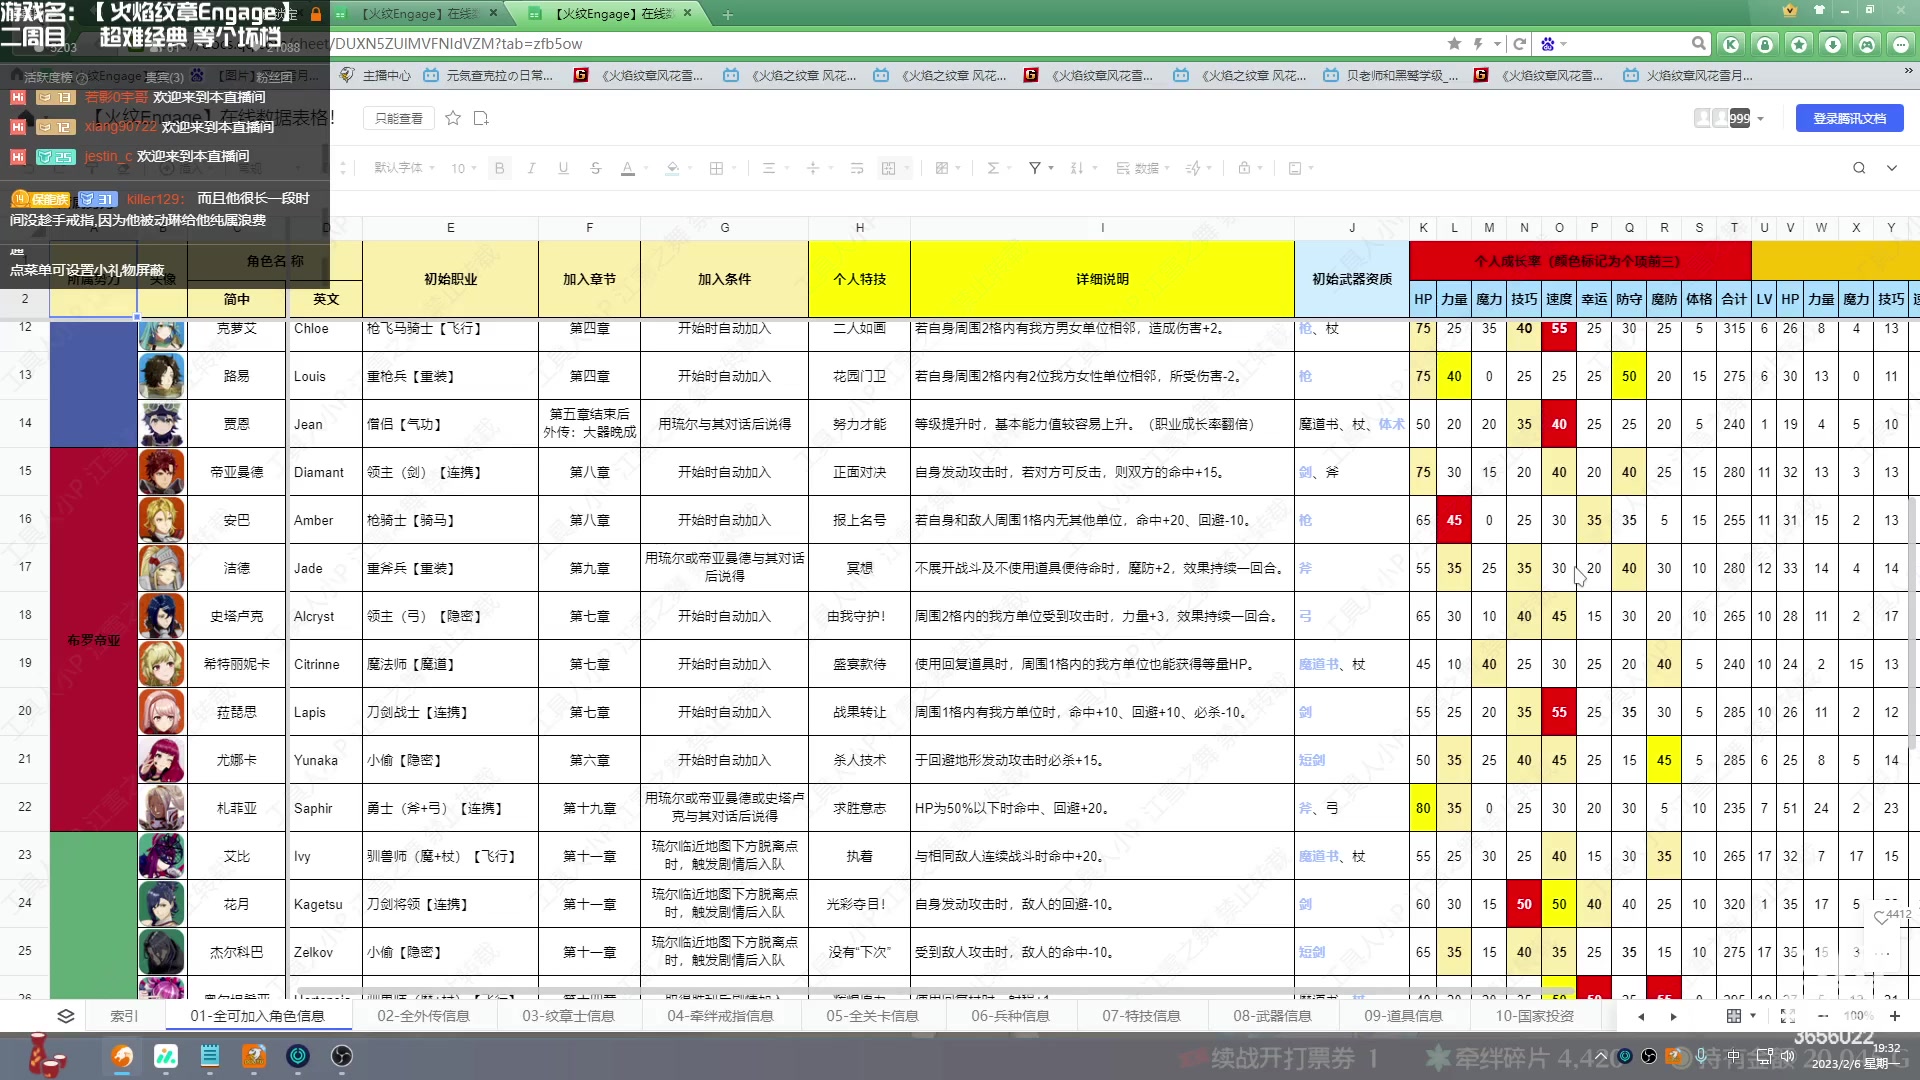This screenshot has height=1080, width=1920.
Task: Open the 元氣壹荒拉の日常 bookmark
Action: coord(488,75)
